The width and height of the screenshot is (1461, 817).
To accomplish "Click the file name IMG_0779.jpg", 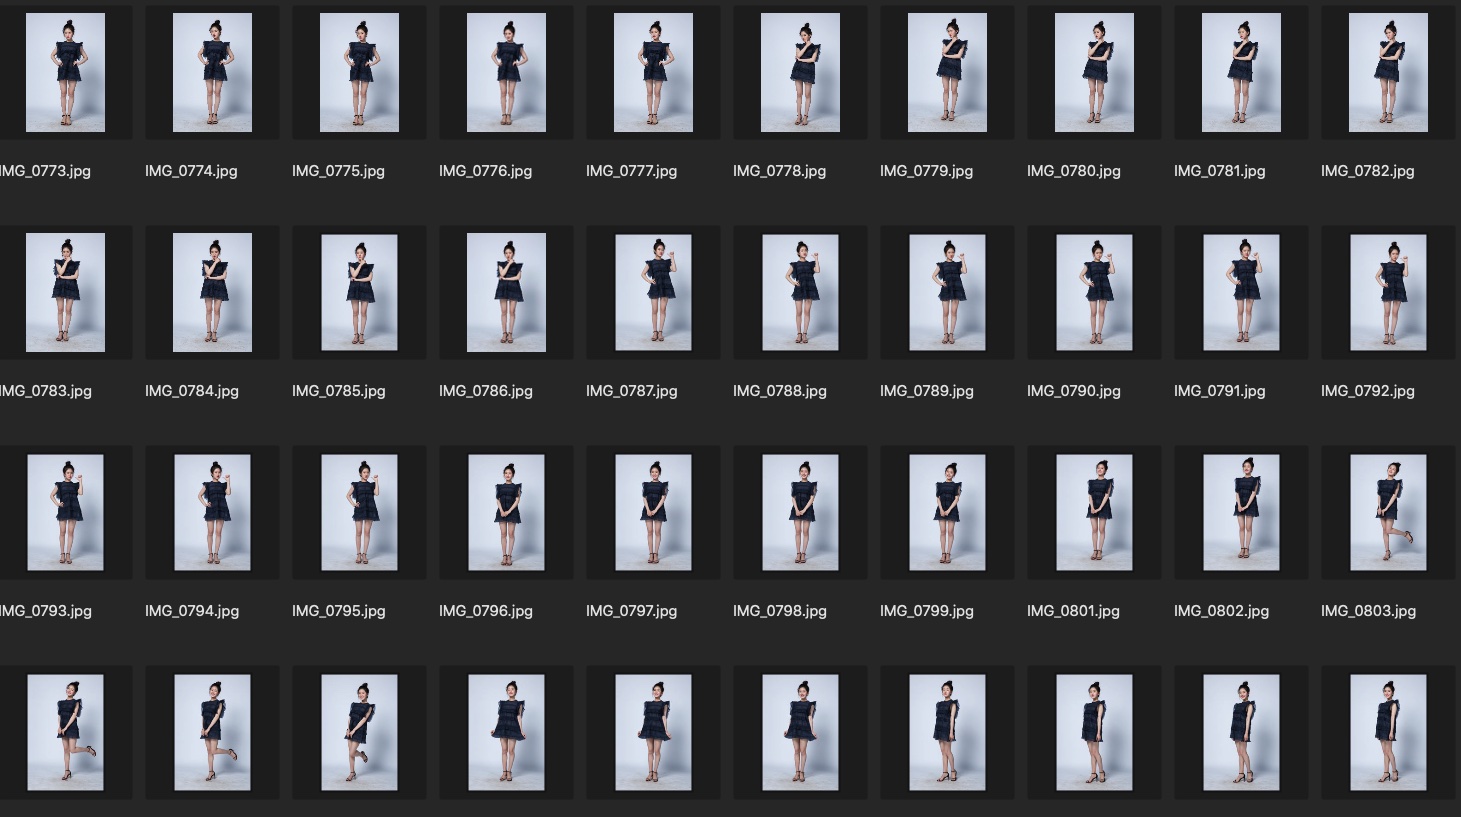I will click(x=926, y=171).
